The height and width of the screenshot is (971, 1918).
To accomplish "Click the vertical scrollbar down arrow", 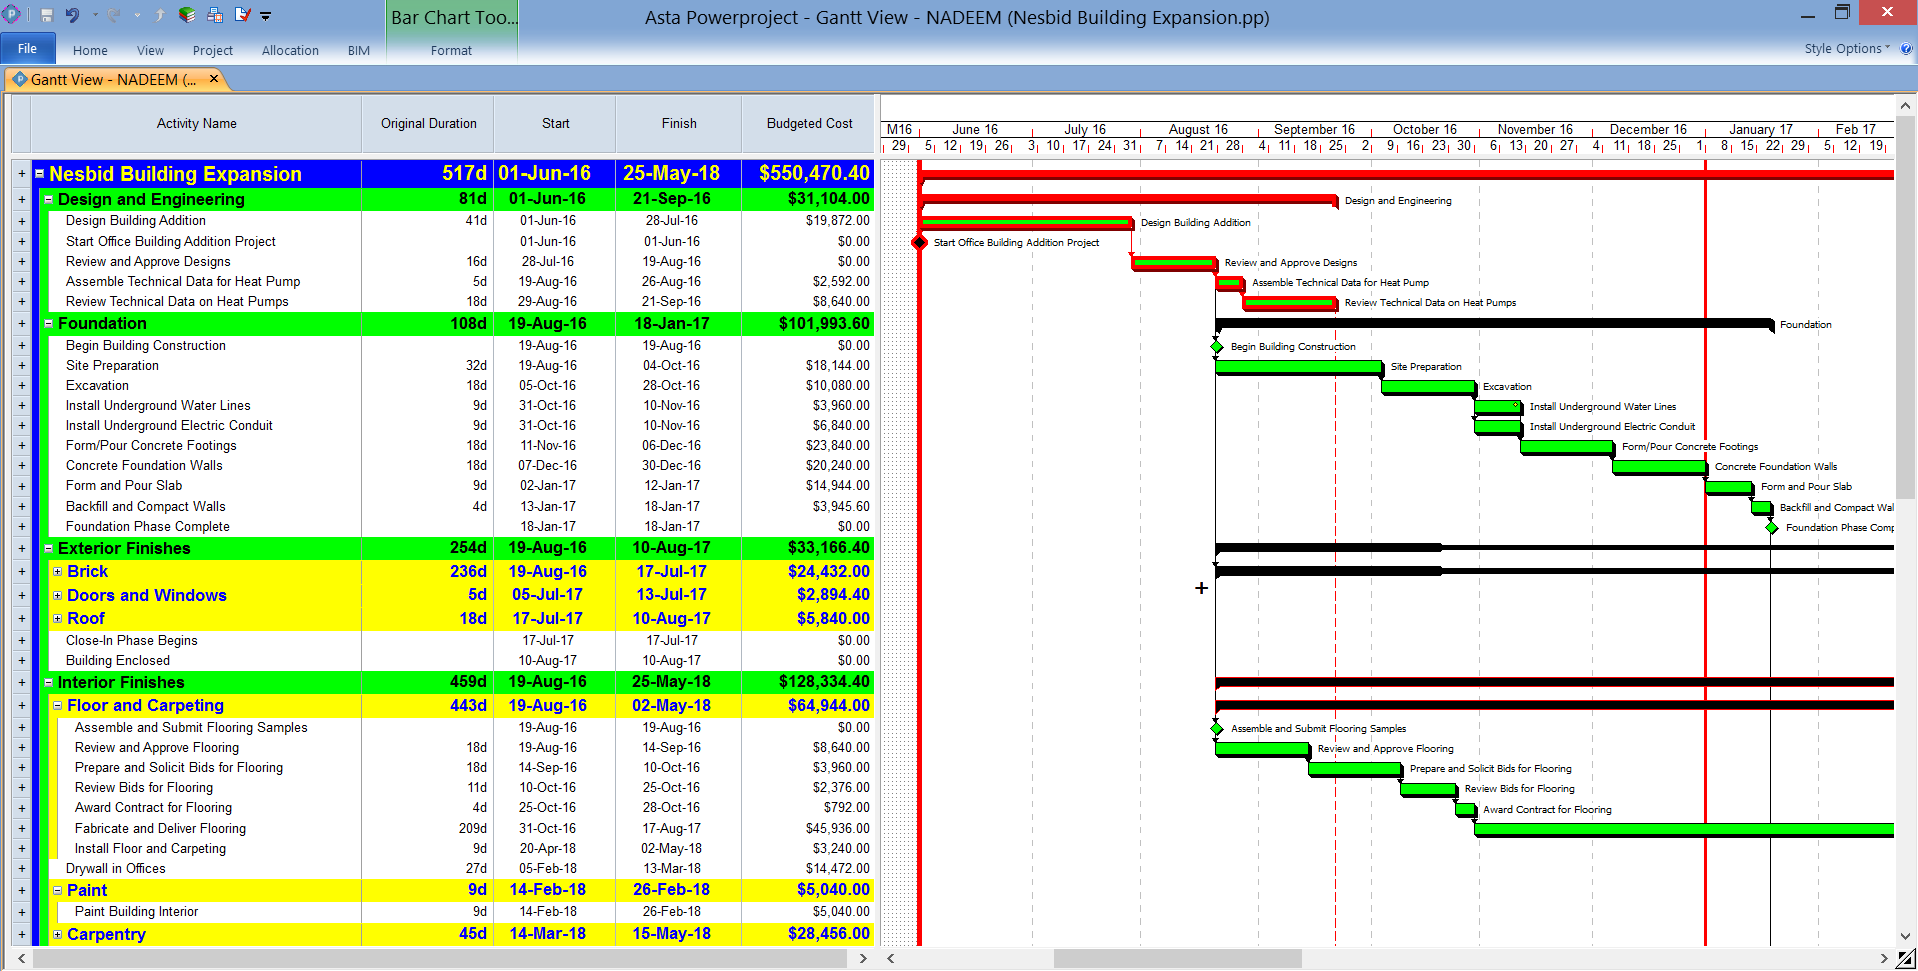I will [x=1906, y=937].
